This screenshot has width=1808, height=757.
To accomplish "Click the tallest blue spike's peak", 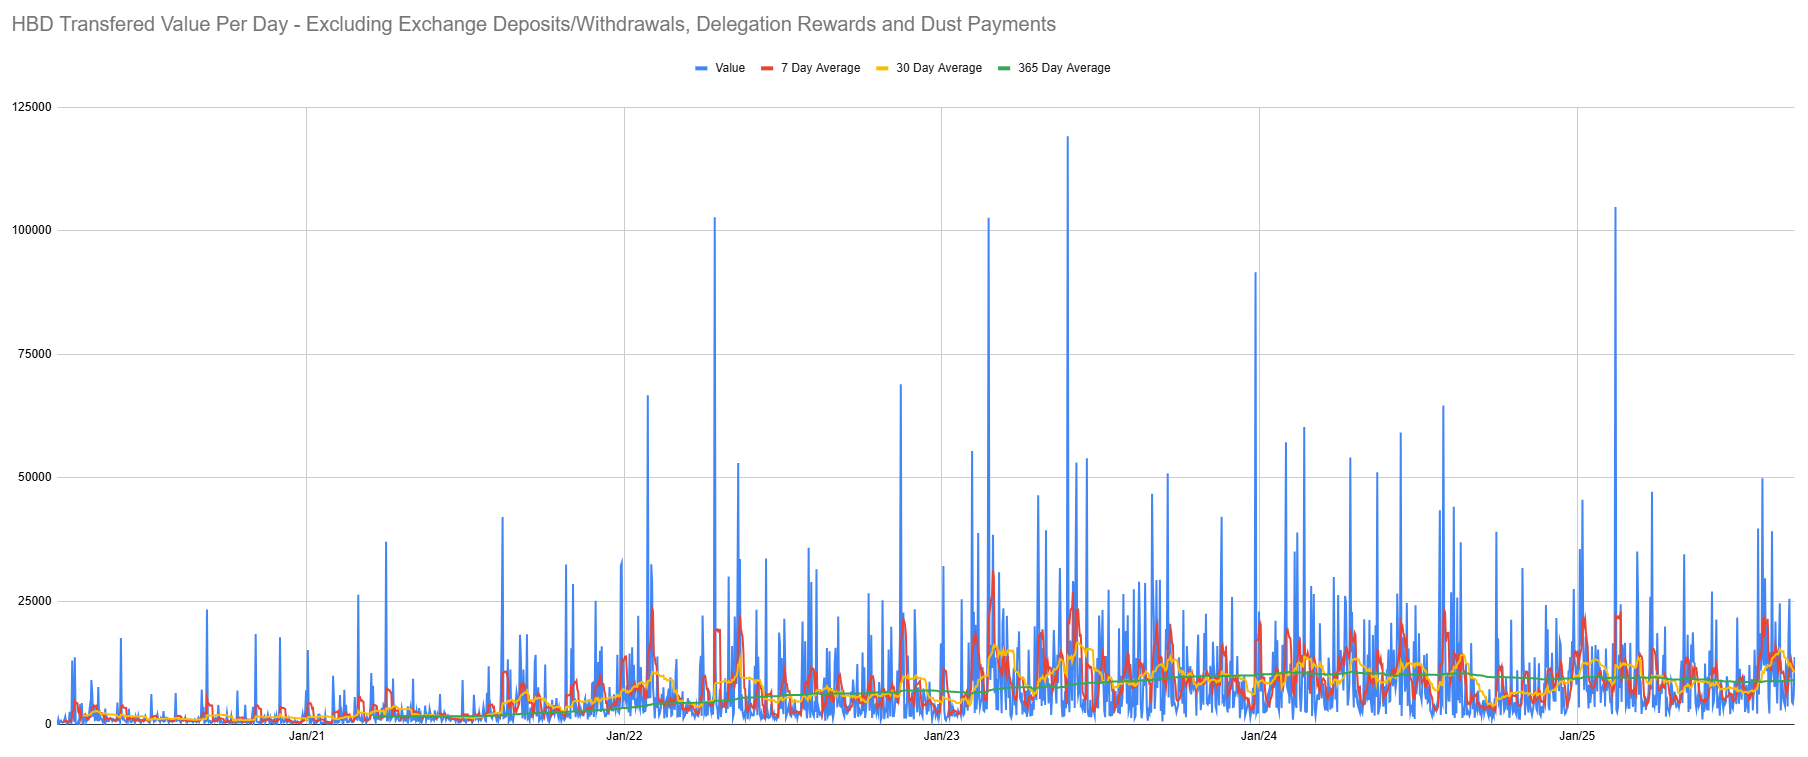I will coord(1067,138).
